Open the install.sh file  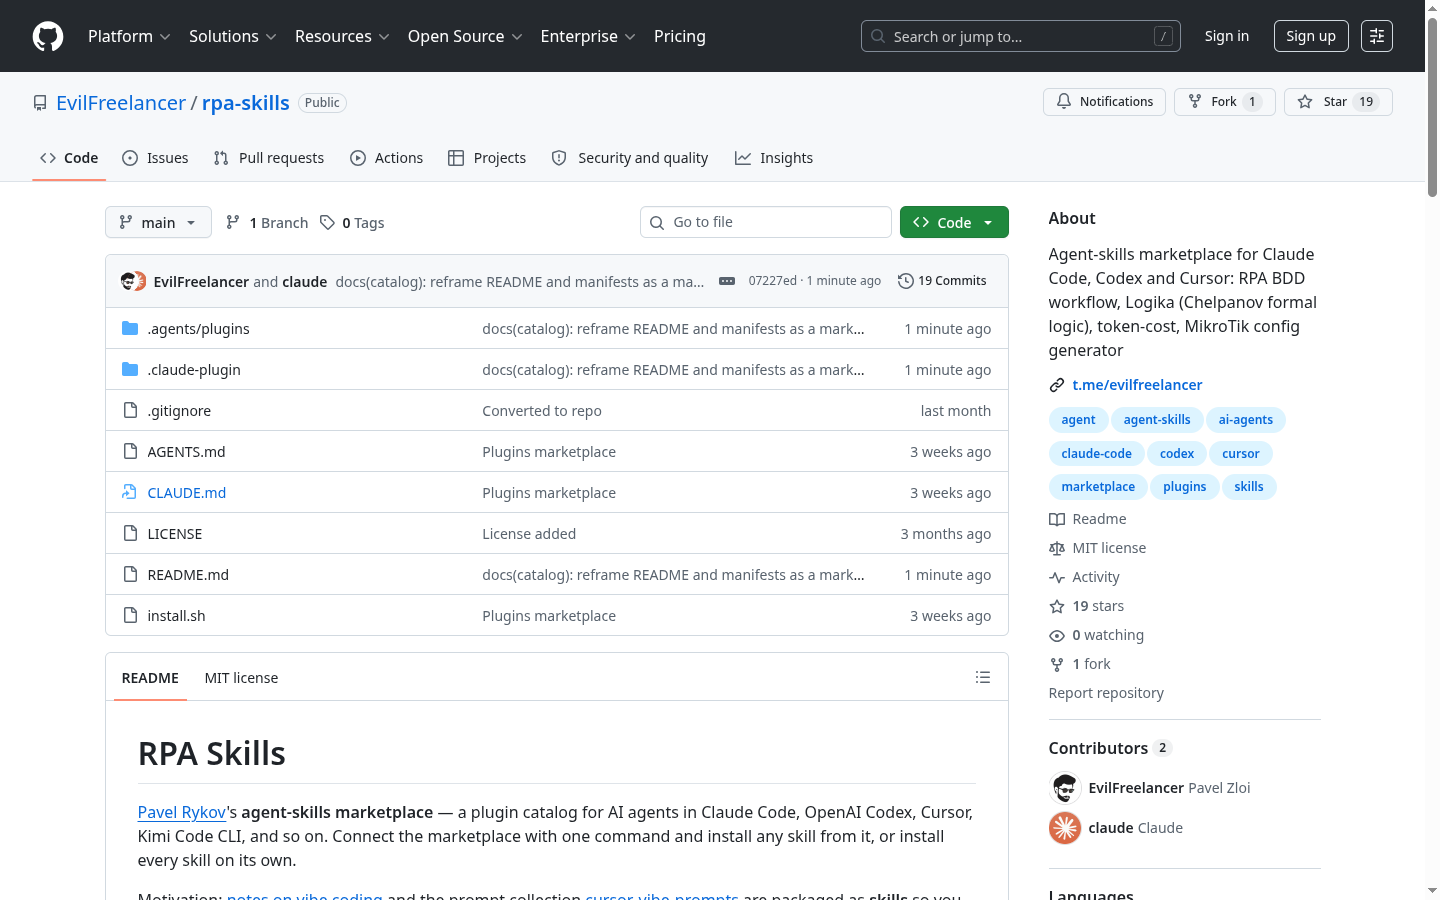pos(176,616)
